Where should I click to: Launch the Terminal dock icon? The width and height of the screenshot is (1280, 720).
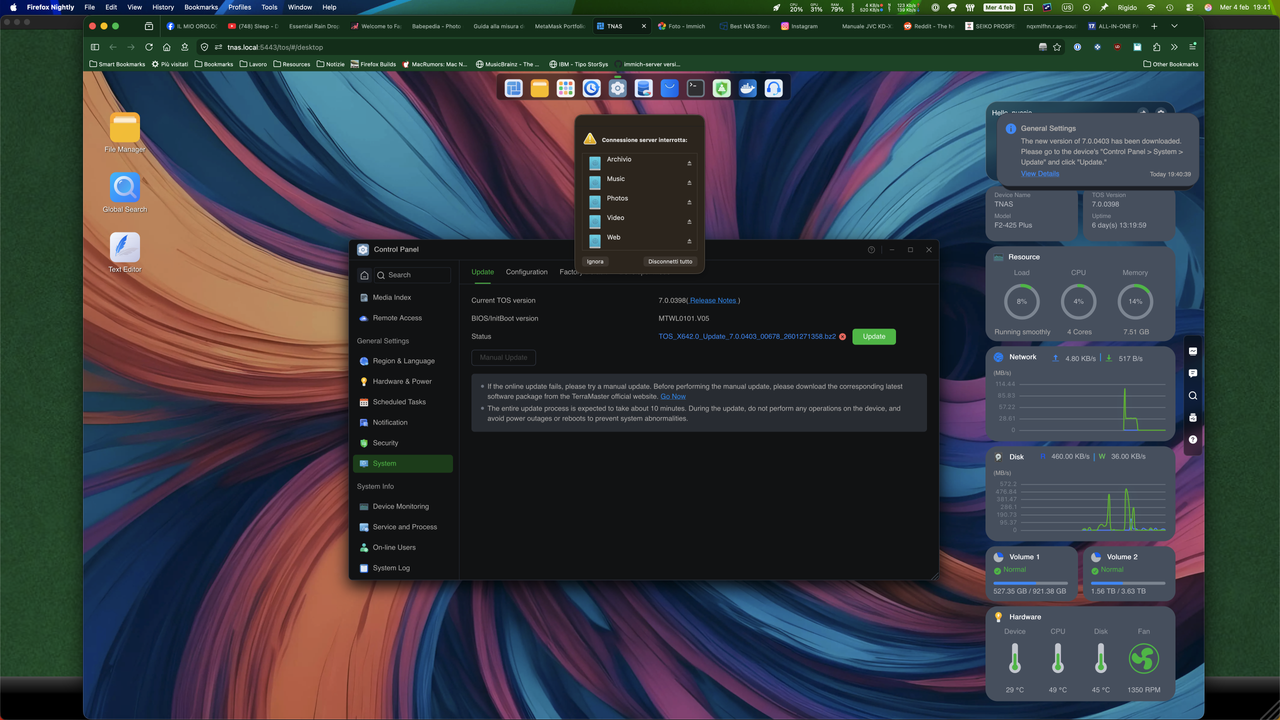(695, 88)
